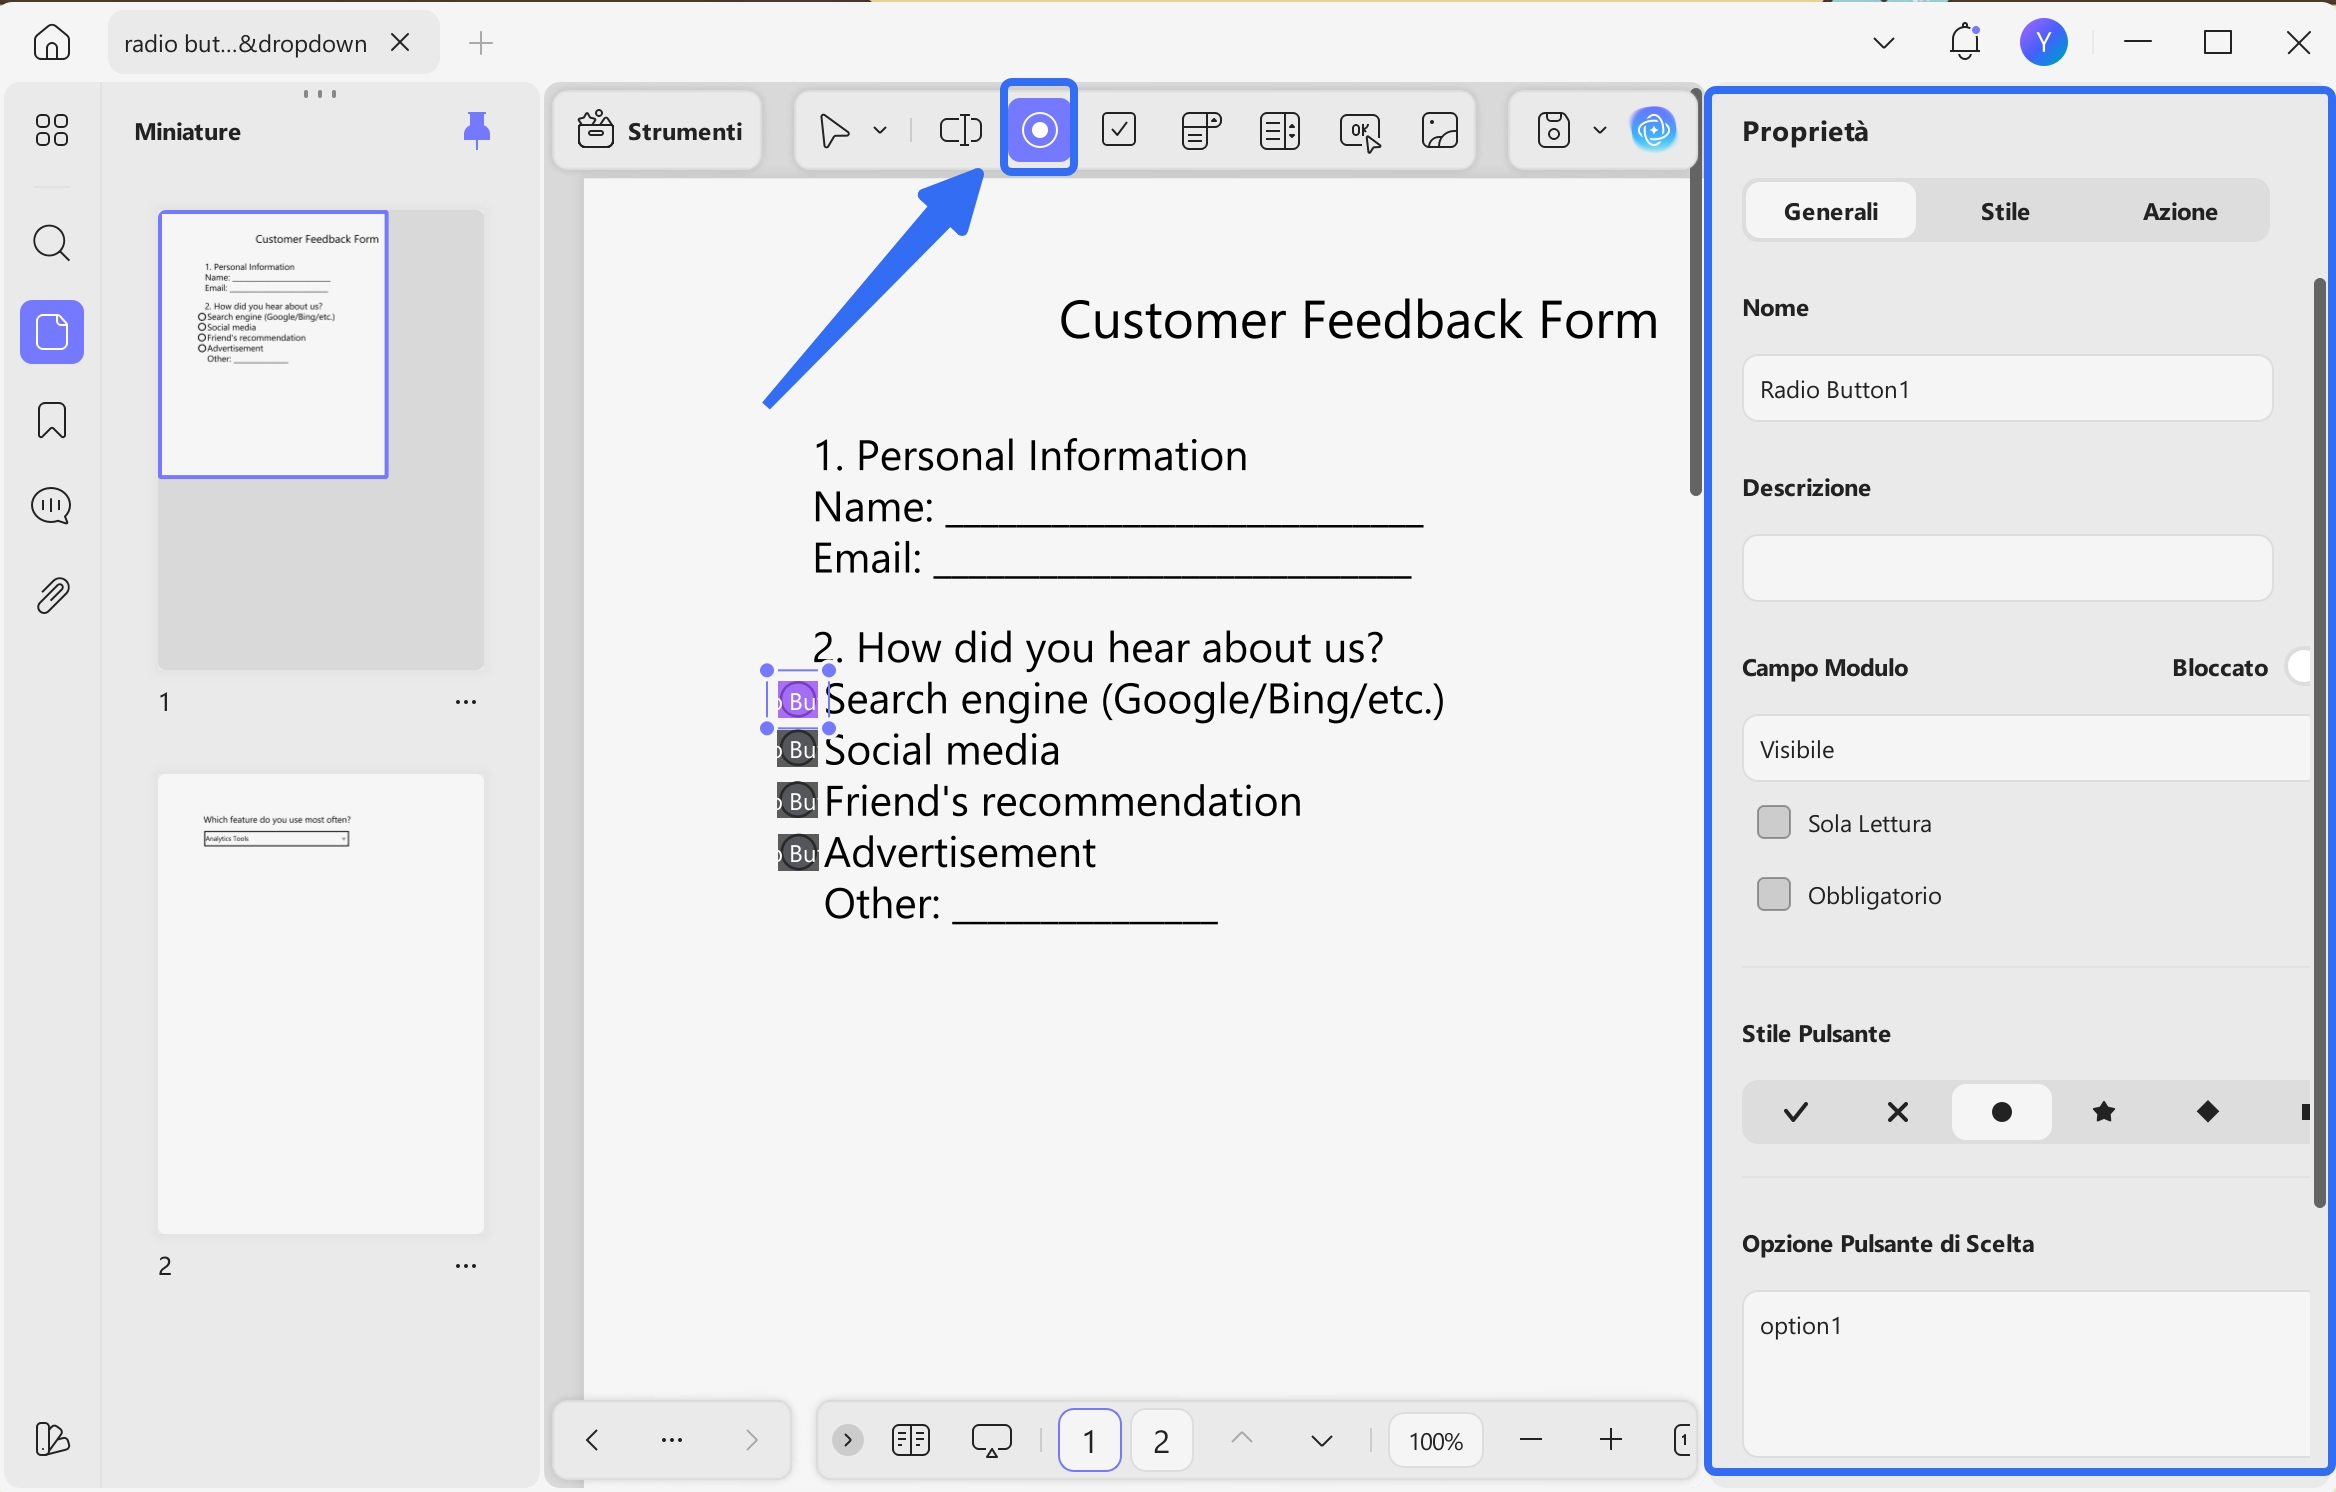This screenshot has width=2336, height=1492.
Task: Open page 1 thumbnail options menu
Action: (466, 702)
